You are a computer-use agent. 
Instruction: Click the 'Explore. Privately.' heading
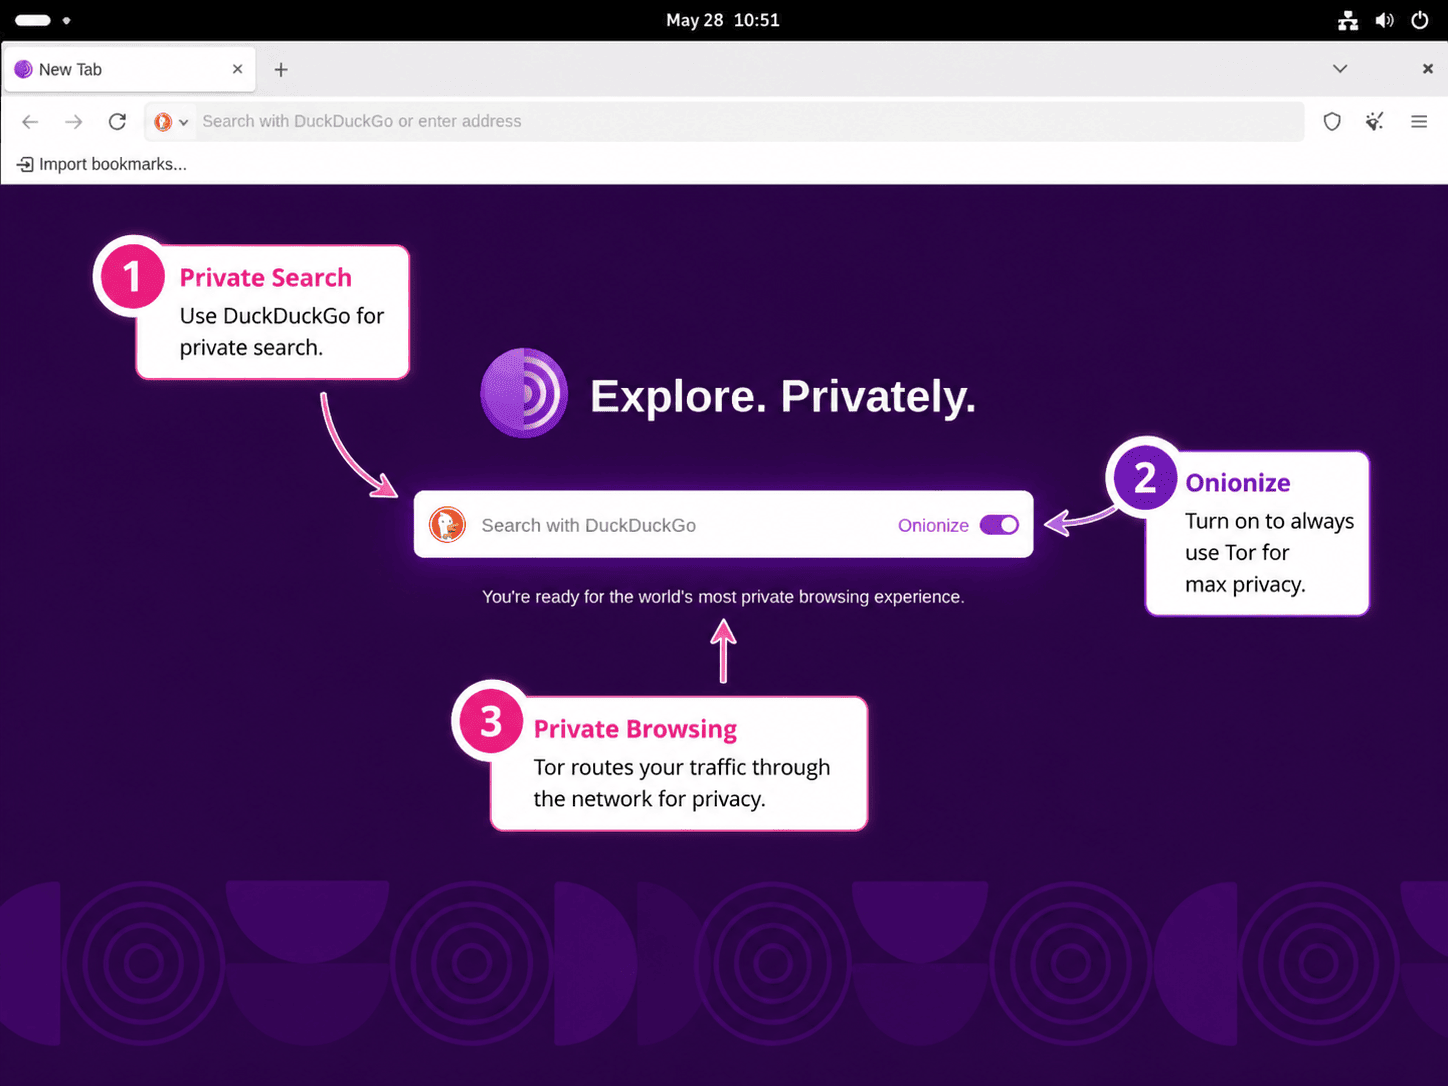(783, 396)
